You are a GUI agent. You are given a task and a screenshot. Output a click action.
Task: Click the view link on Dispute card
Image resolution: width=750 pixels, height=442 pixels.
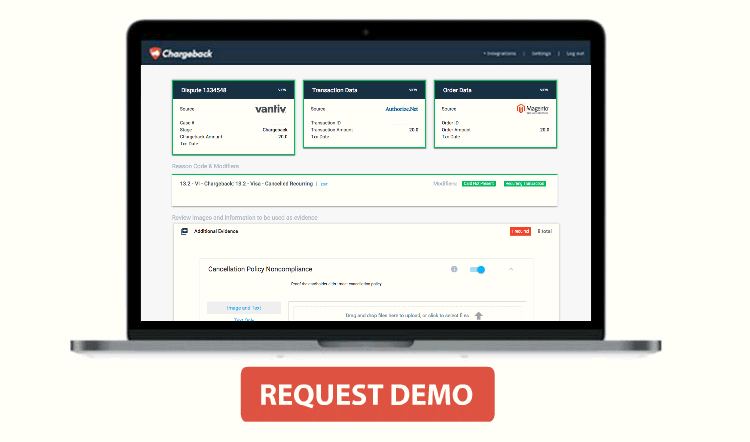click(x=282, y=89)
